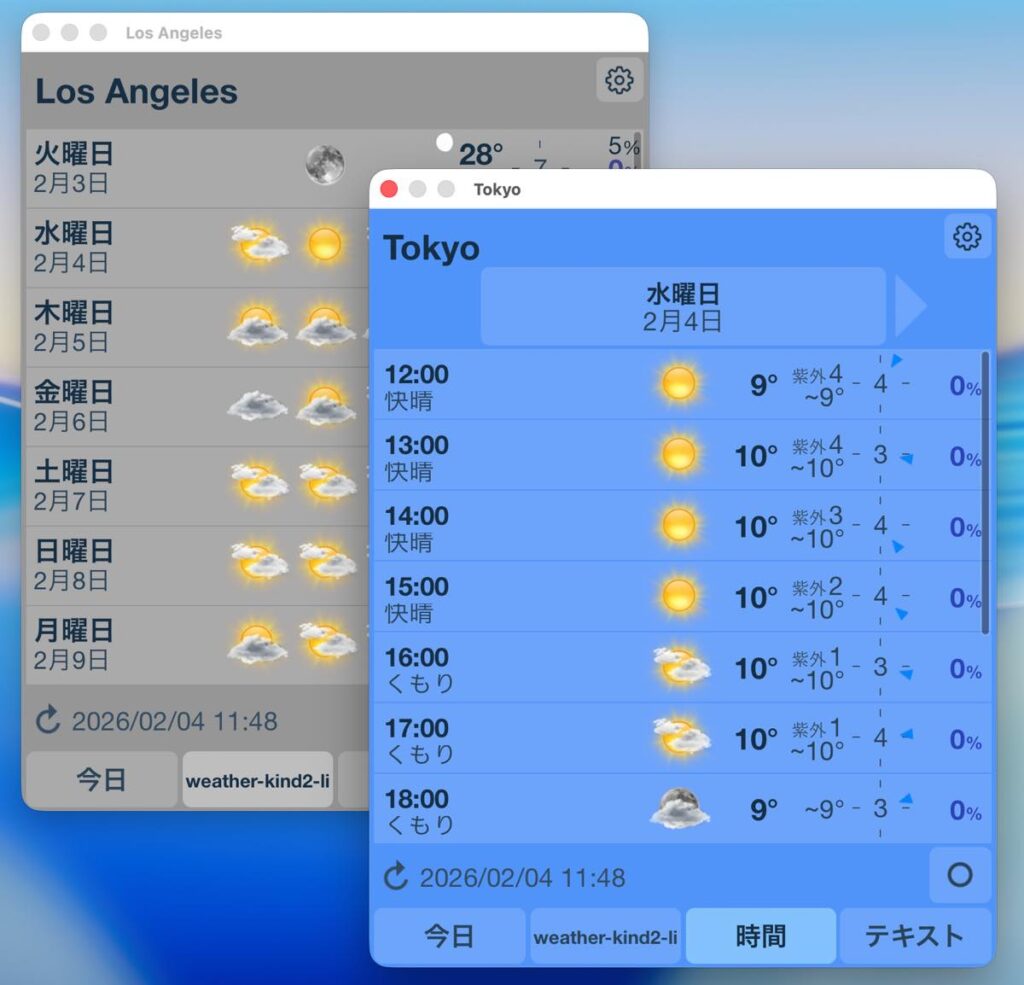Screen dimensions: 1024x985
Task: Click refresh icon in Los Angeles window
Action: 48,721
